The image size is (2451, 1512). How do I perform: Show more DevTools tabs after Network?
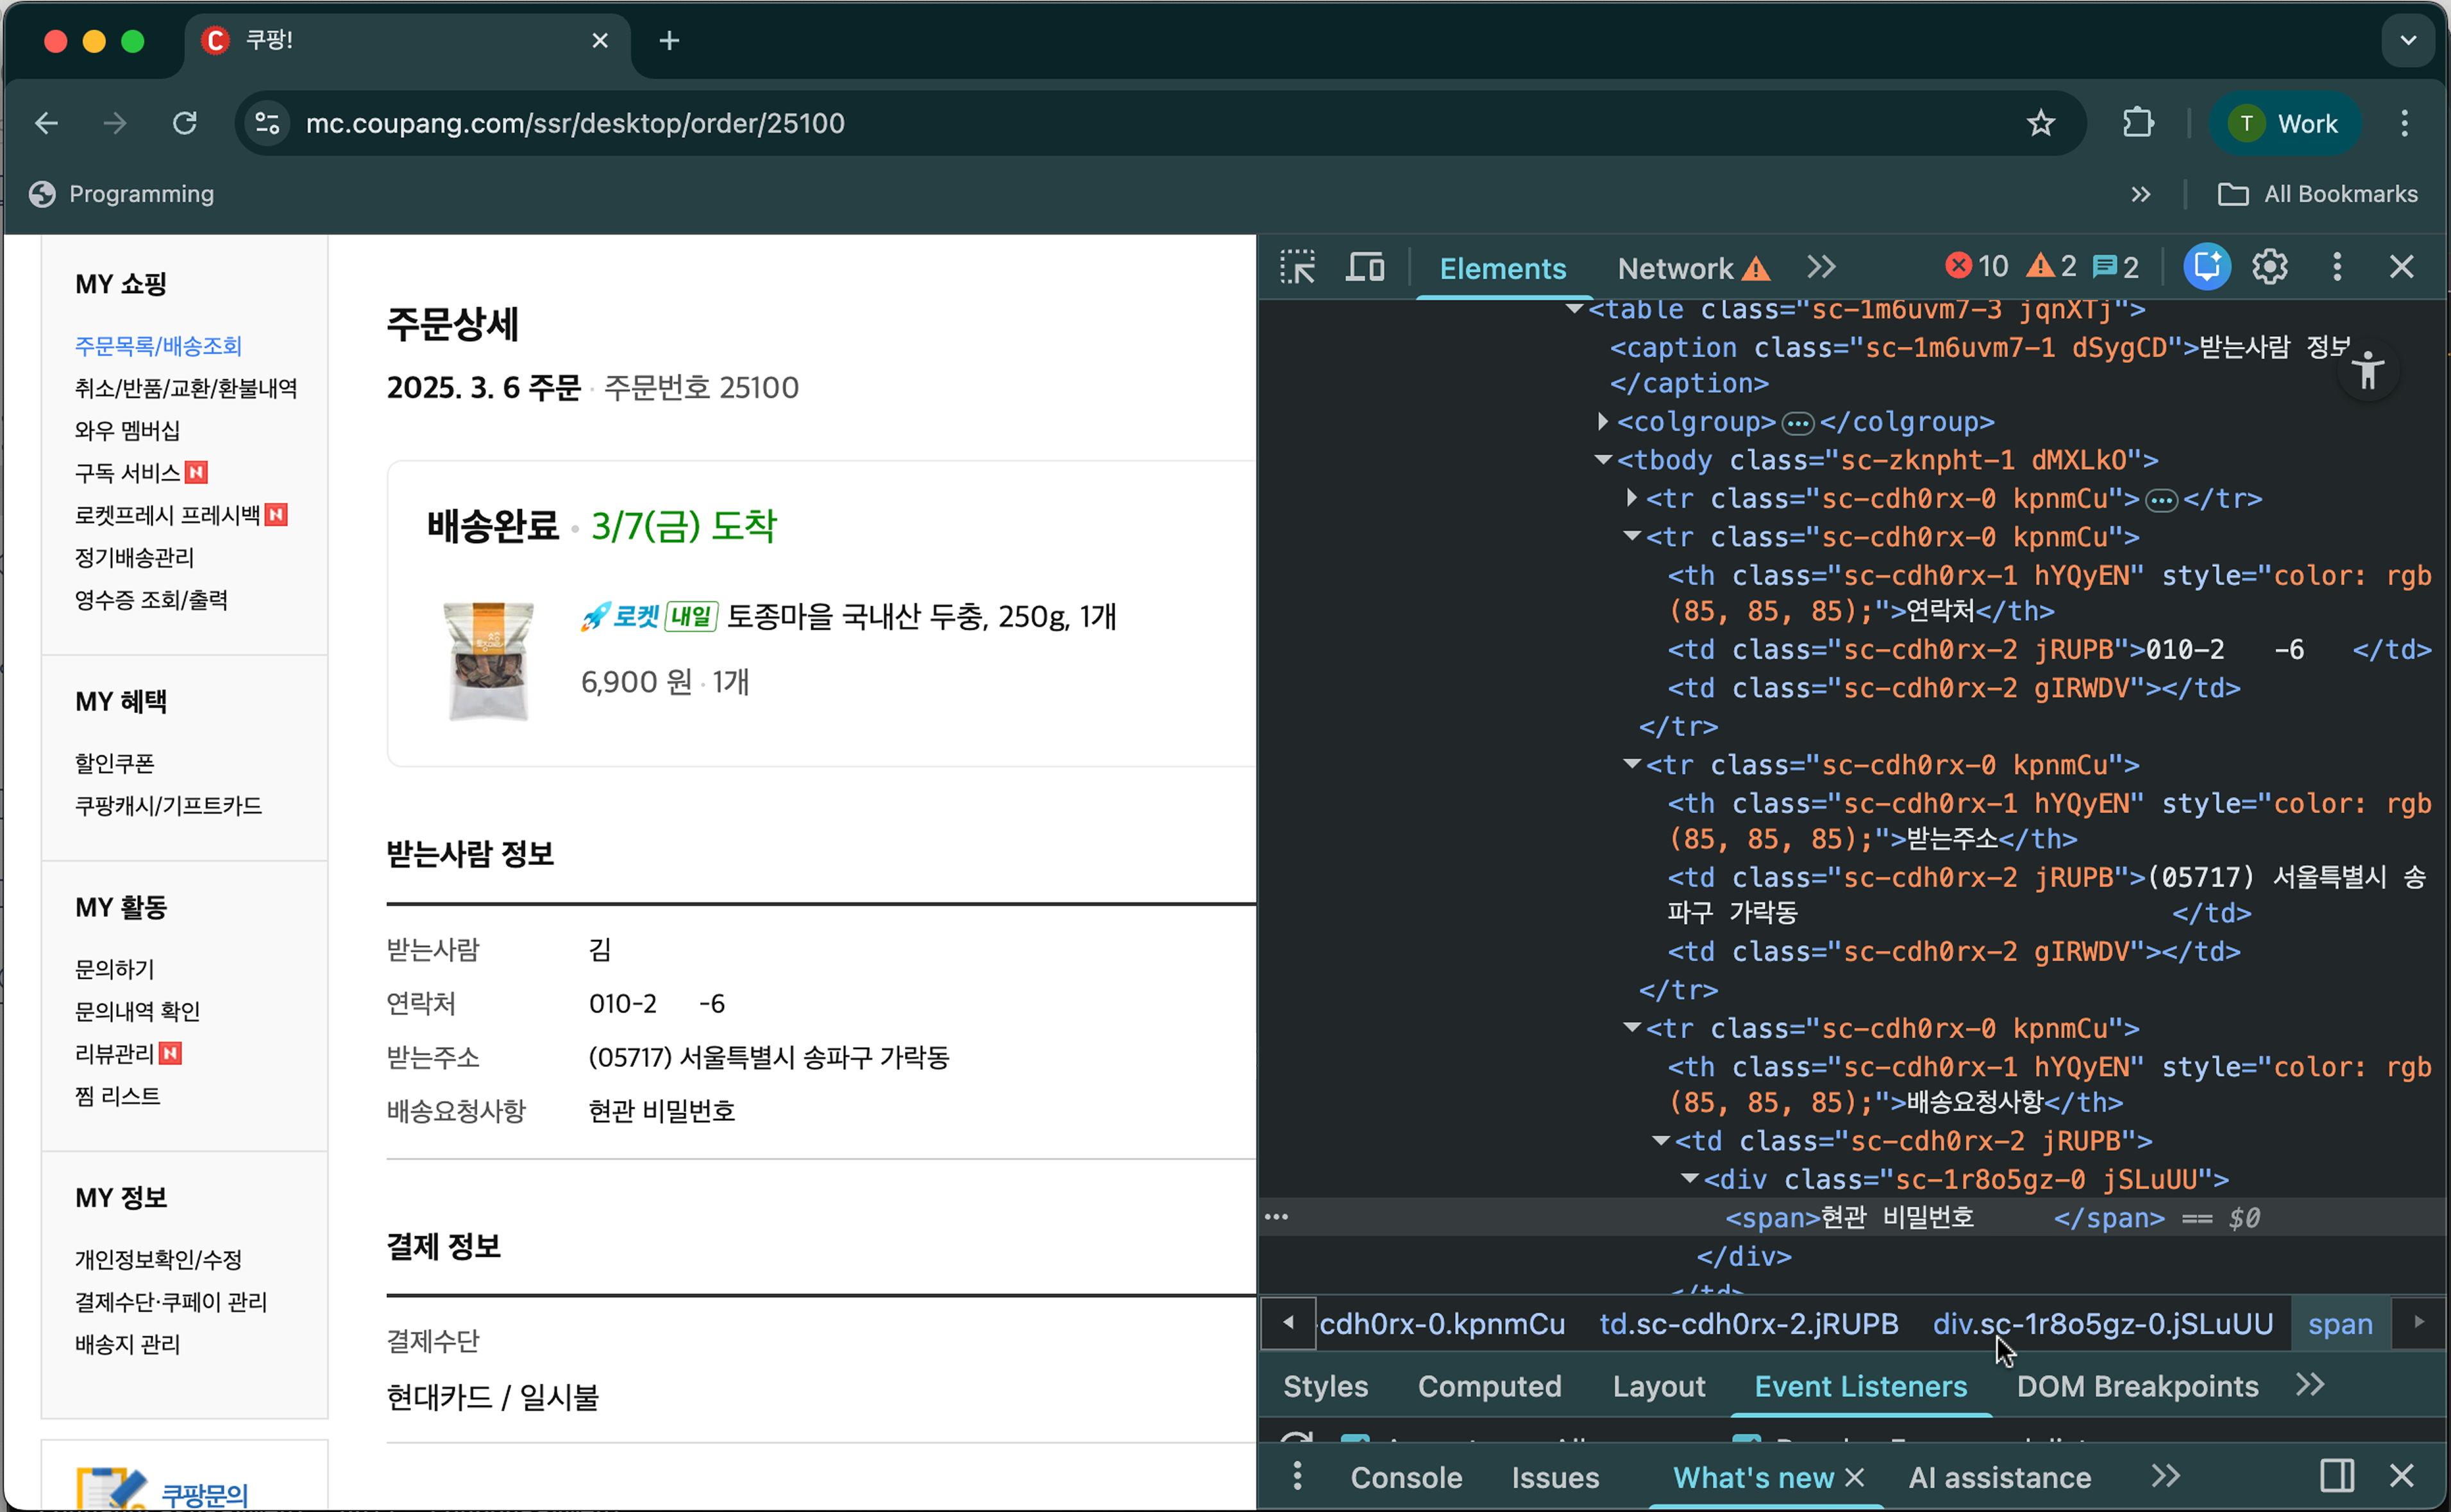coord(1821,267)
